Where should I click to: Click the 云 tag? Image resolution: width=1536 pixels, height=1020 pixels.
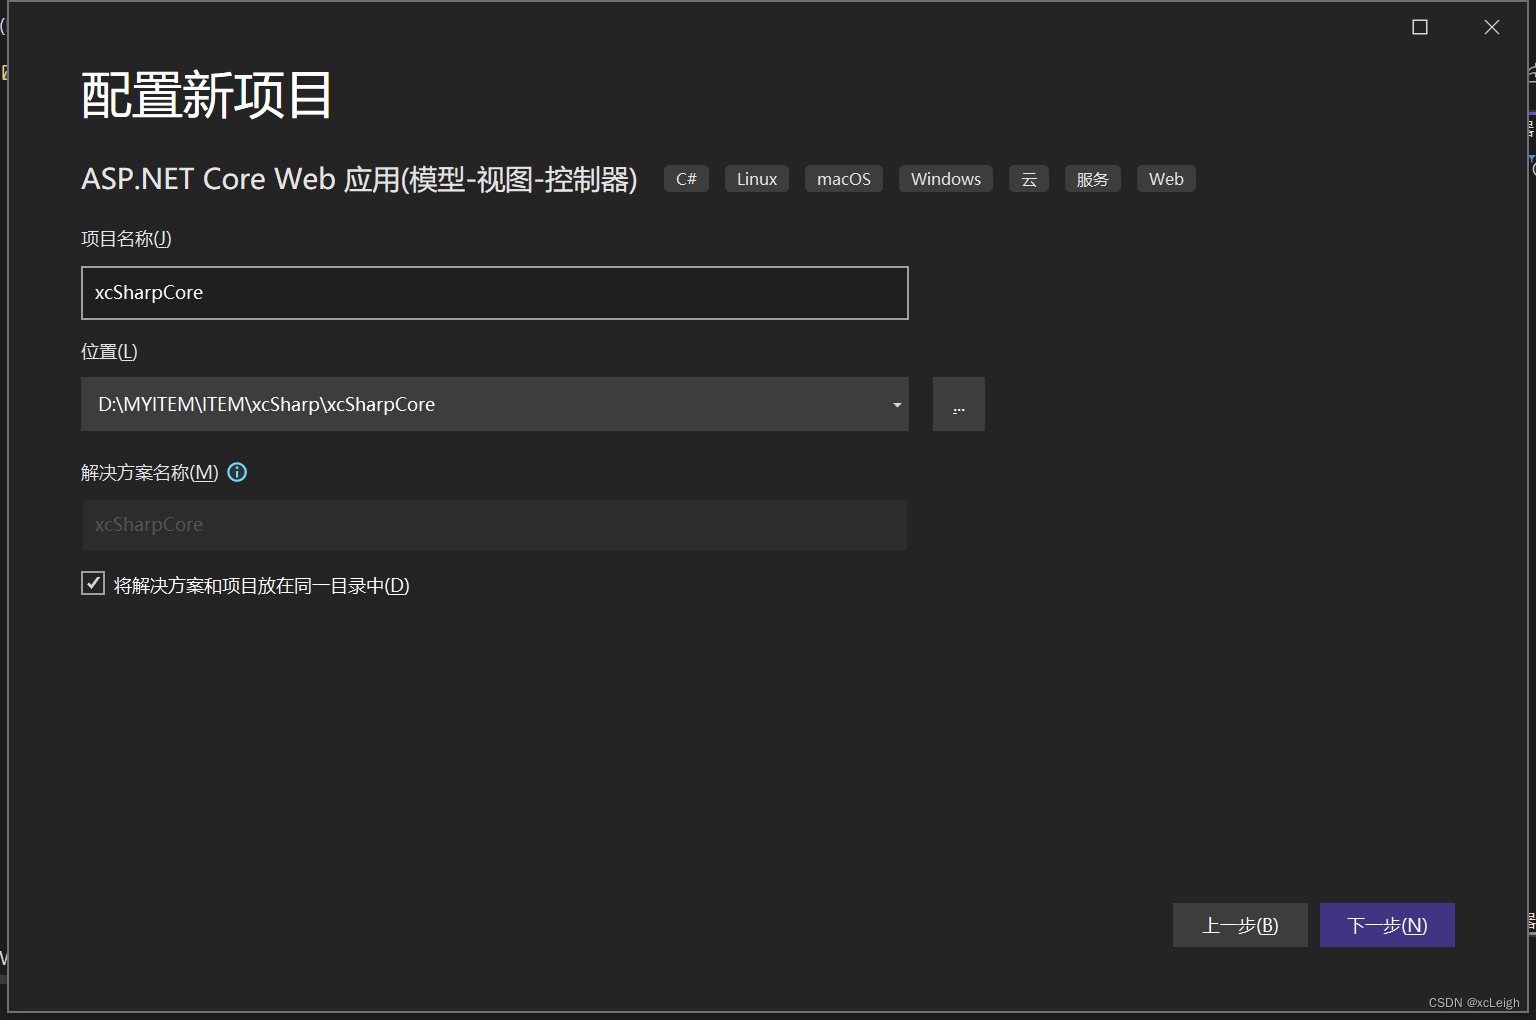[1029, 179]
